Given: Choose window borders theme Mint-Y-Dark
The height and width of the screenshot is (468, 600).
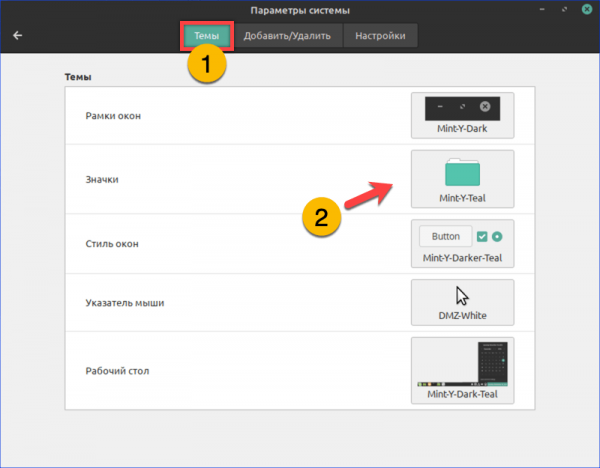Looking at the screenshot, I should (462, 115).
